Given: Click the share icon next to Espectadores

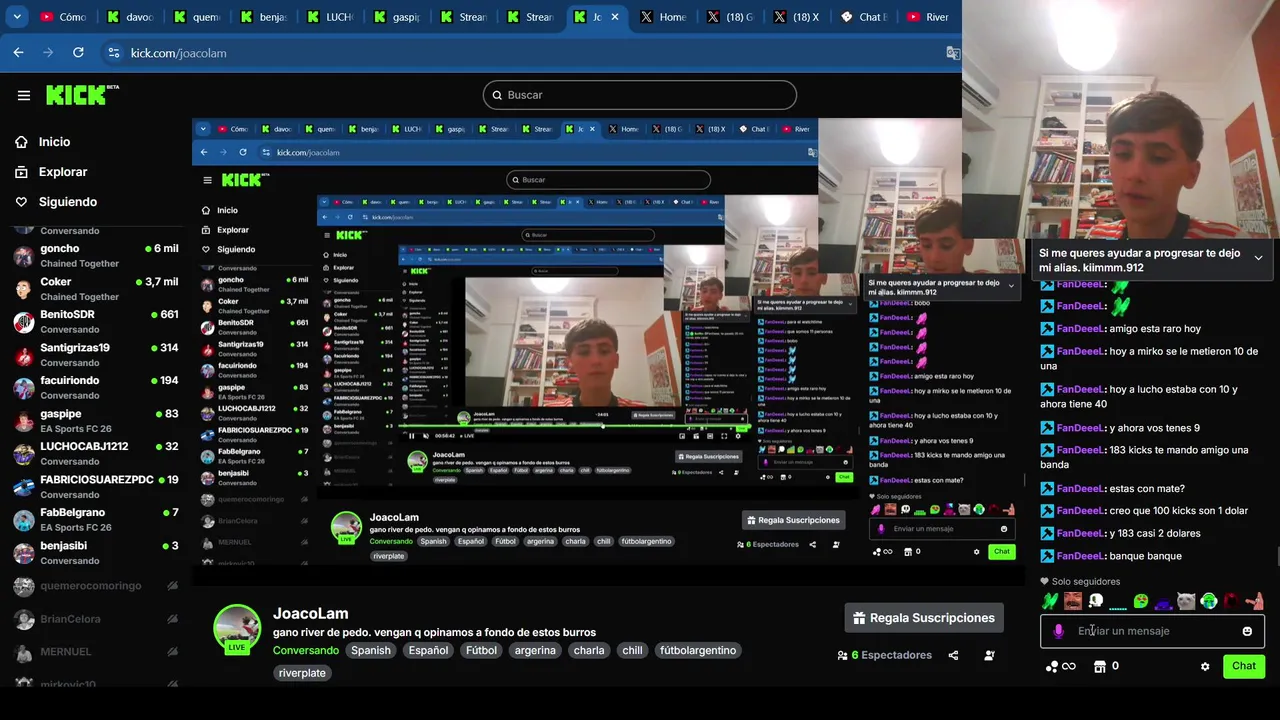Looking at the screenshot, I should pos(953,655).
